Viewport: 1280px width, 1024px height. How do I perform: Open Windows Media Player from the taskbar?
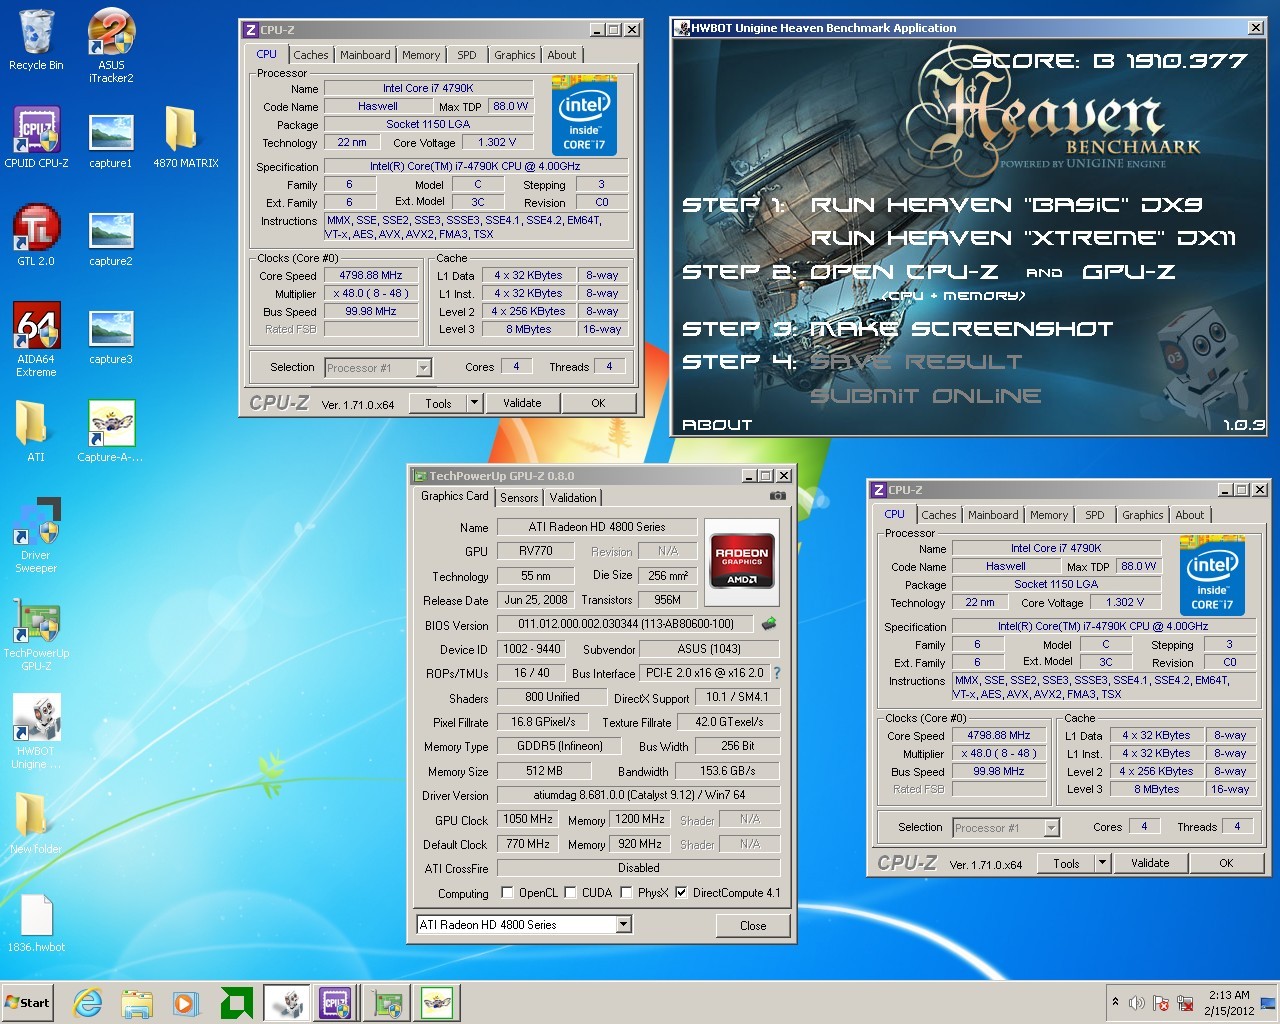186,1003
